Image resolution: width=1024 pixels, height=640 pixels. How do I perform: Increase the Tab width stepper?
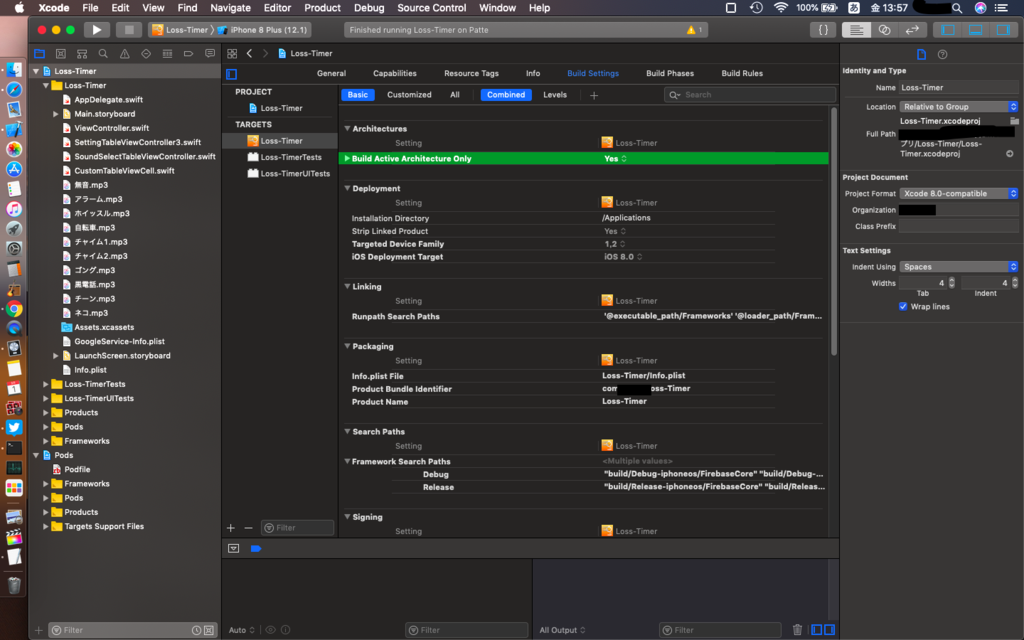(x=952, y=280)
